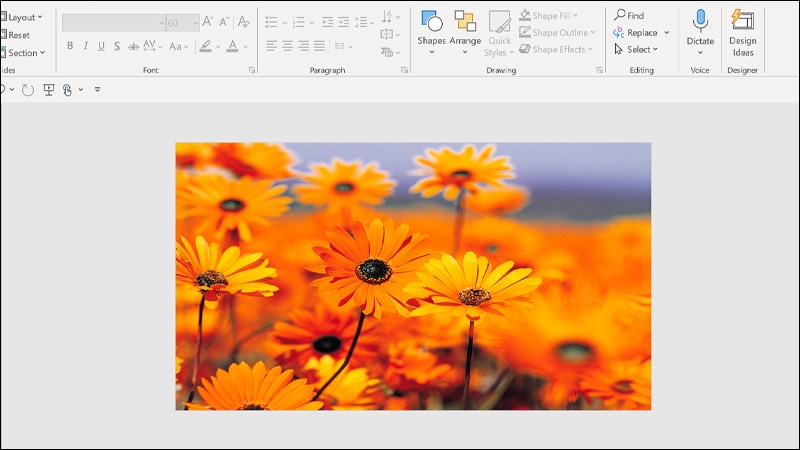The image size is (800, 450).
Task: Open Section menu
Action: tap(23, 53)
